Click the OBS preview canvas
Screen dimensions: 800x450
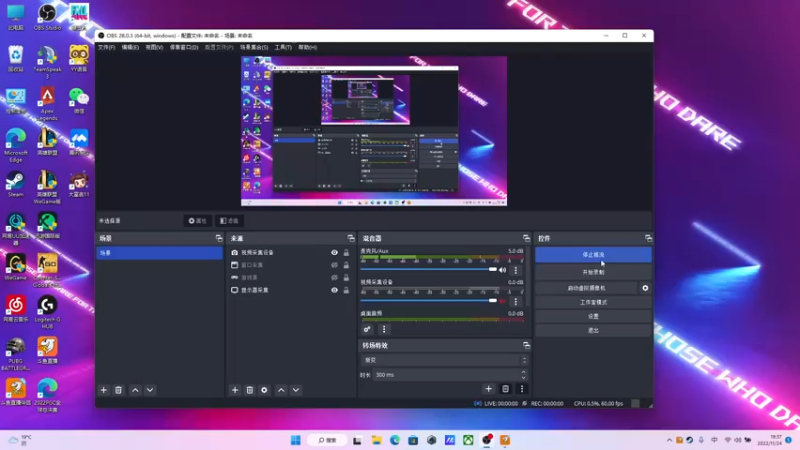[x=374, y=131]
